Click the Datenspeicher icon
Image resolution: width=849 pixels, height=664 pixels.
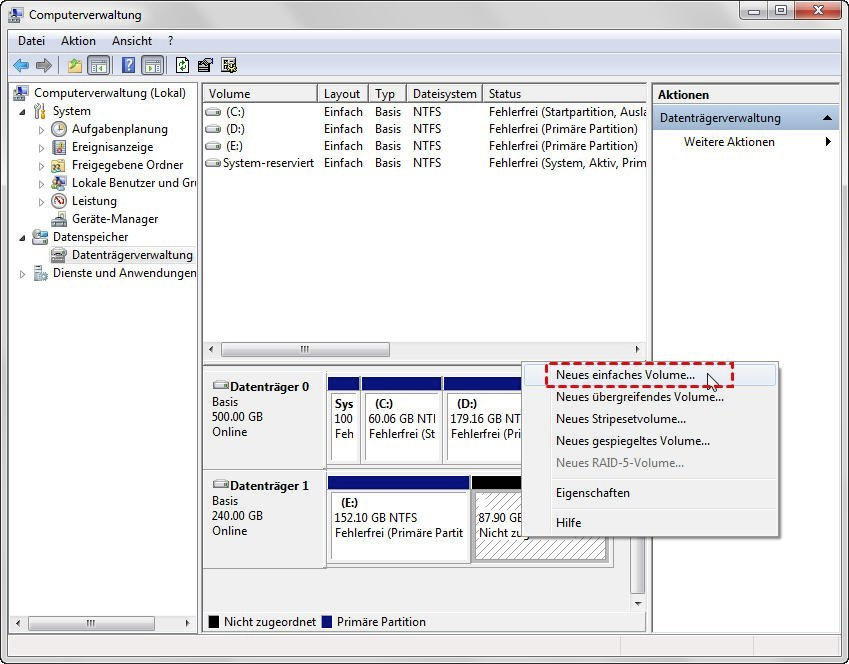(40, 237)
